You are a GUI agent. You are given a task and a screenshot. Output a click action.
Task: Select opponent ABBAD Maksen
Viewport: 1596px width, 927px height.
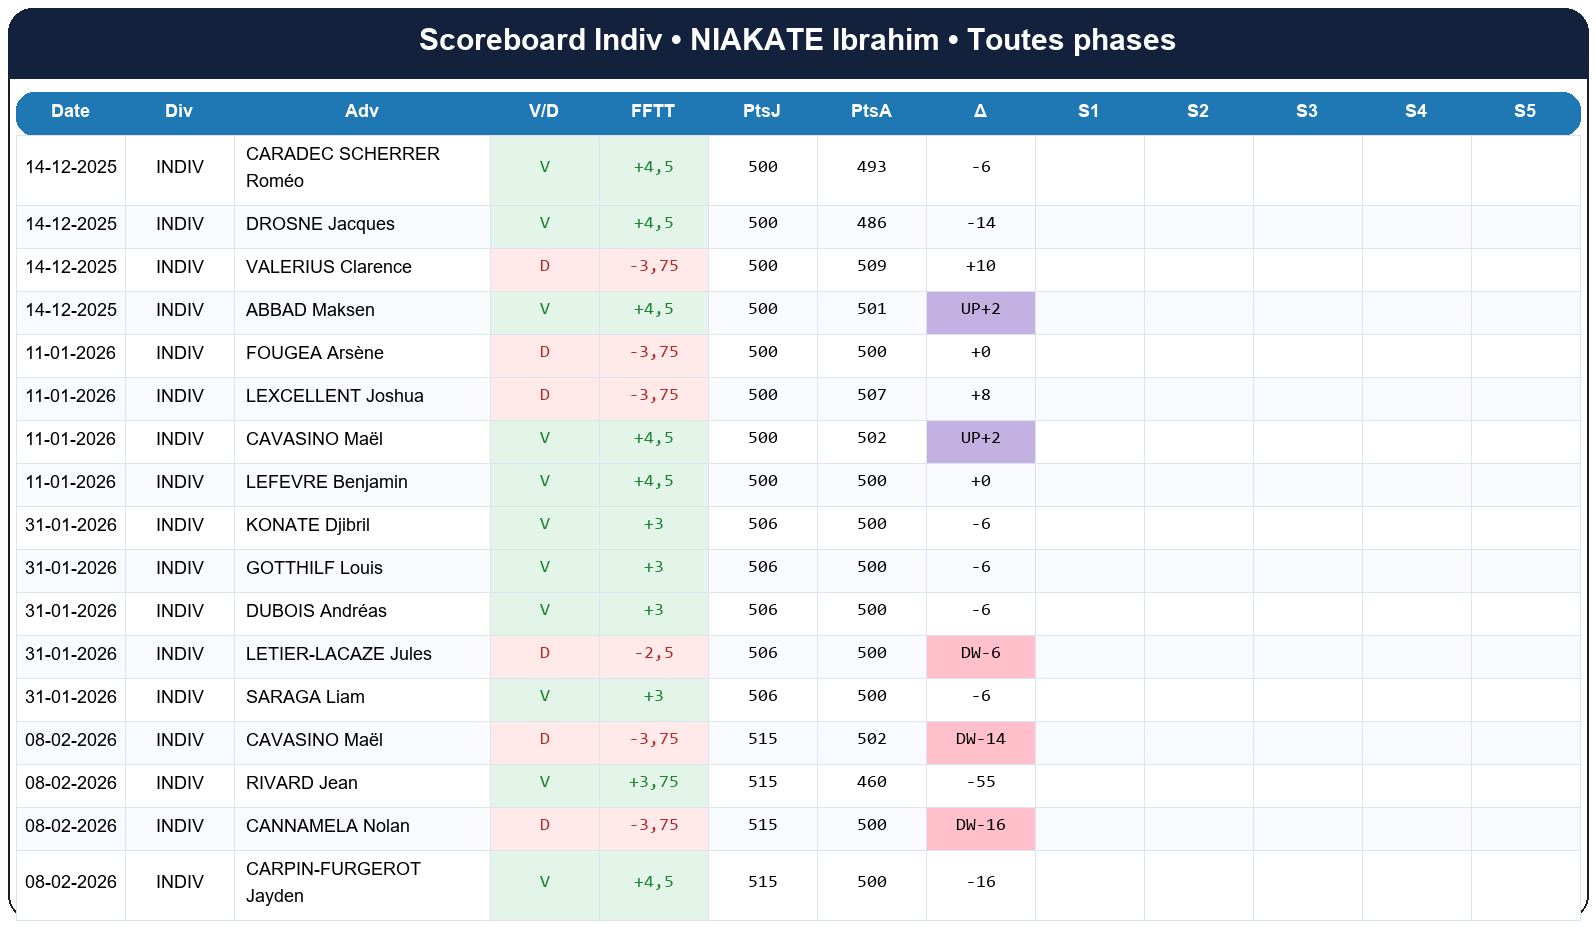coord(310,310)
